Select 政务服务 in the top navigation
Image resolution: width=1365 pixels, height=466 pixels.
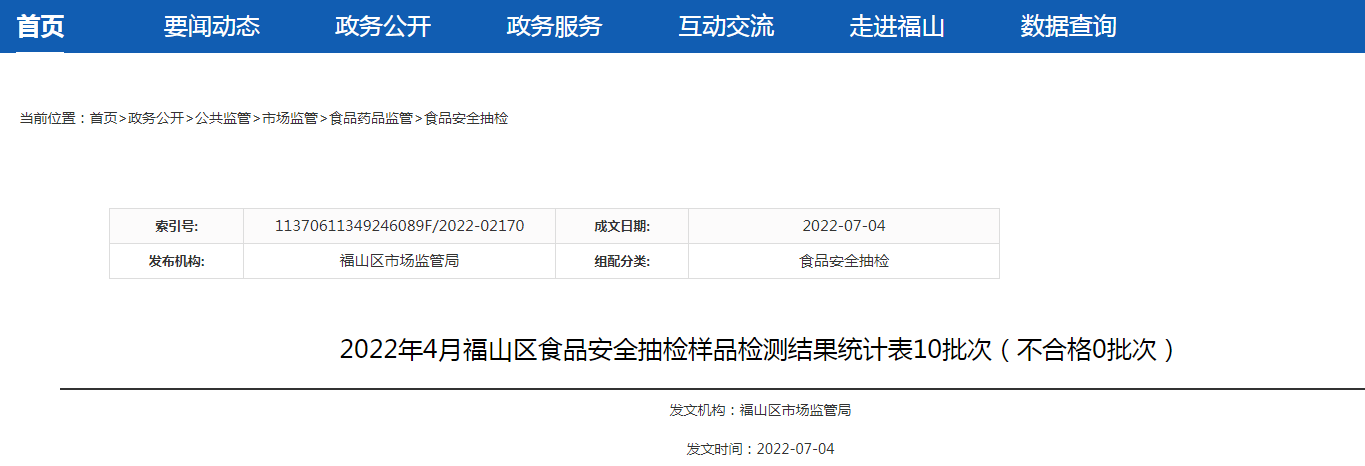pos(555,27)
